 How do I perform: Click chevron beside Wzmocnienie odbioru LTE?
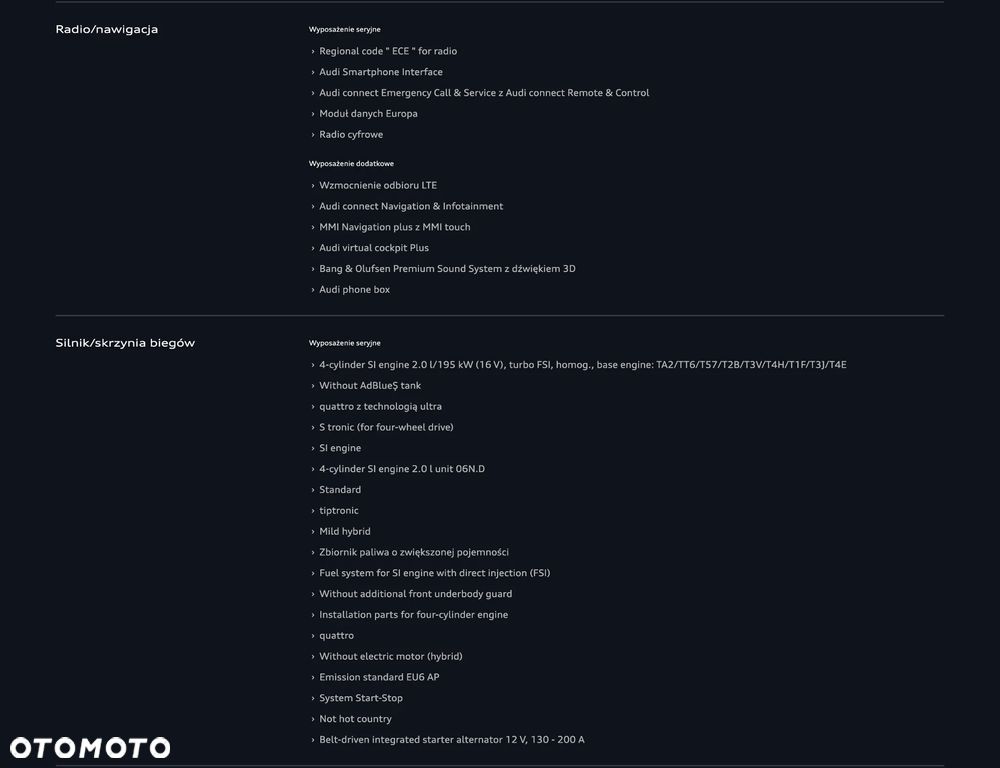coord(312,186)
